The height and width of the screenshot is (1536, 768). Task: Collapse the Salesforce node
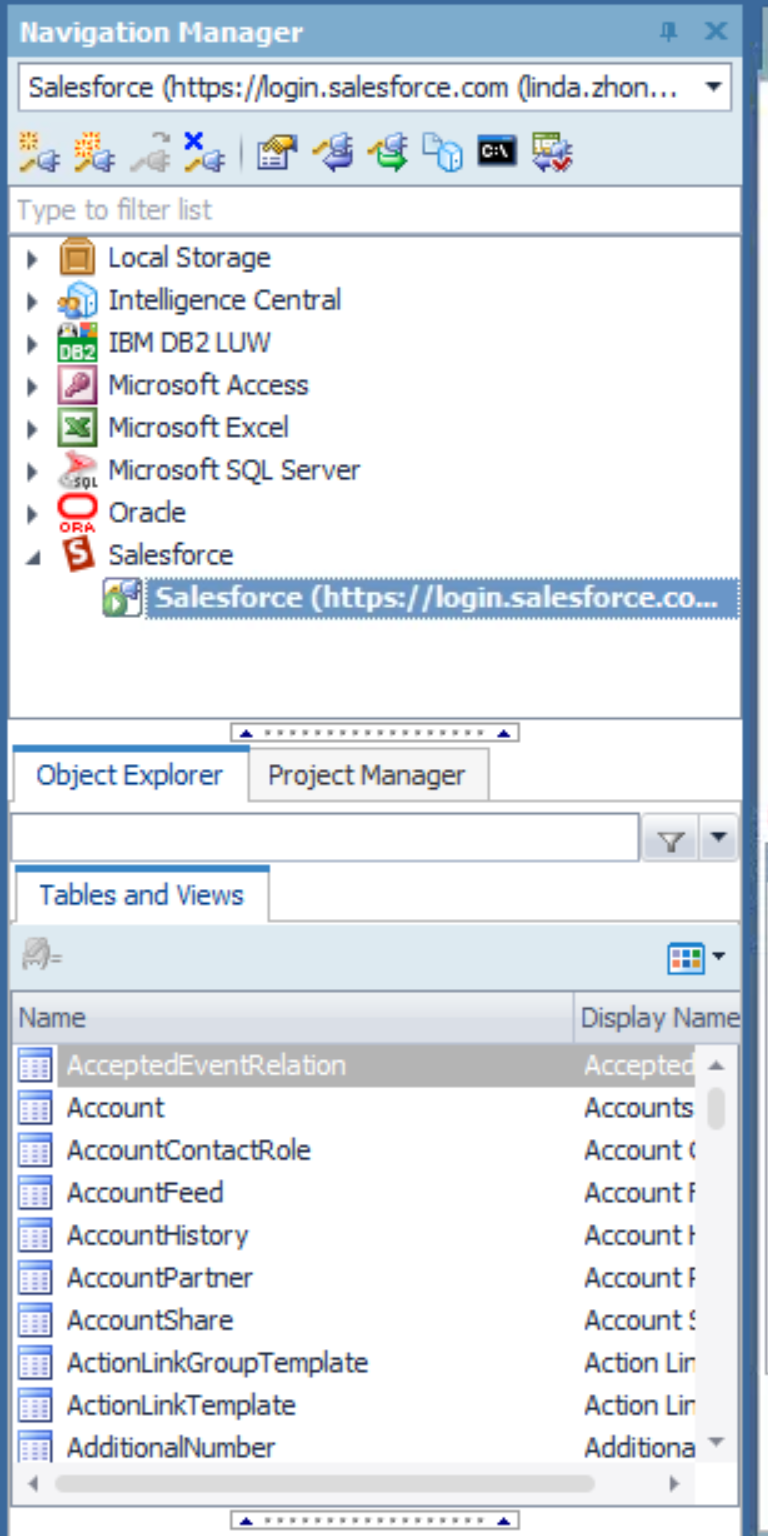tap(33, 557)
